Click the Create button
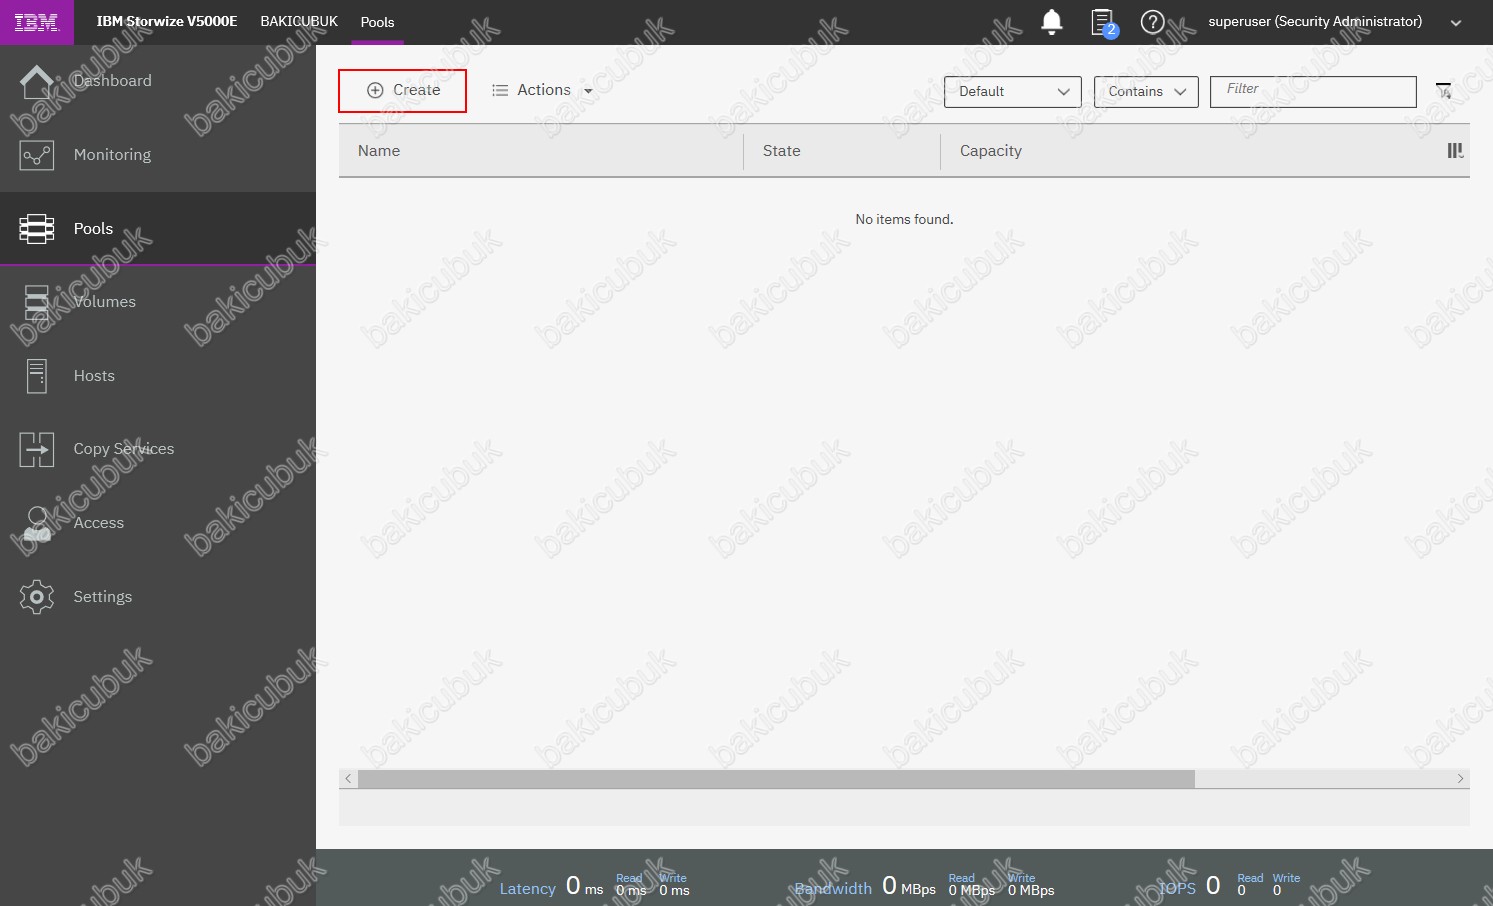 403,91
